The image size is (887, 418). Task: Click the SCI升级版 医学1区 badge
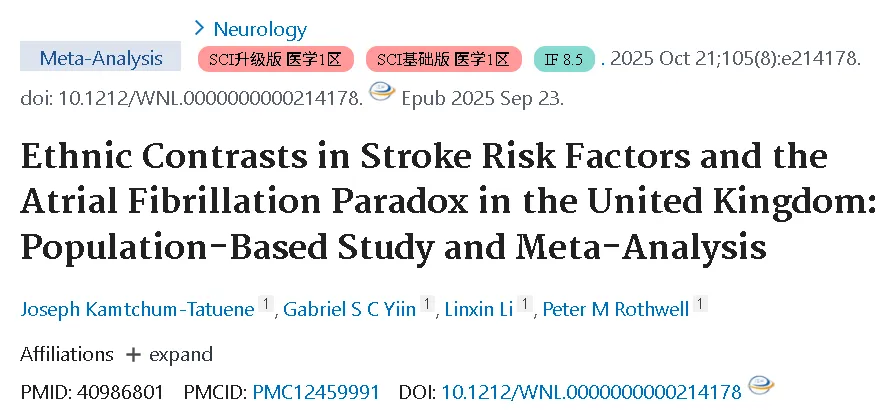(275, 59)
